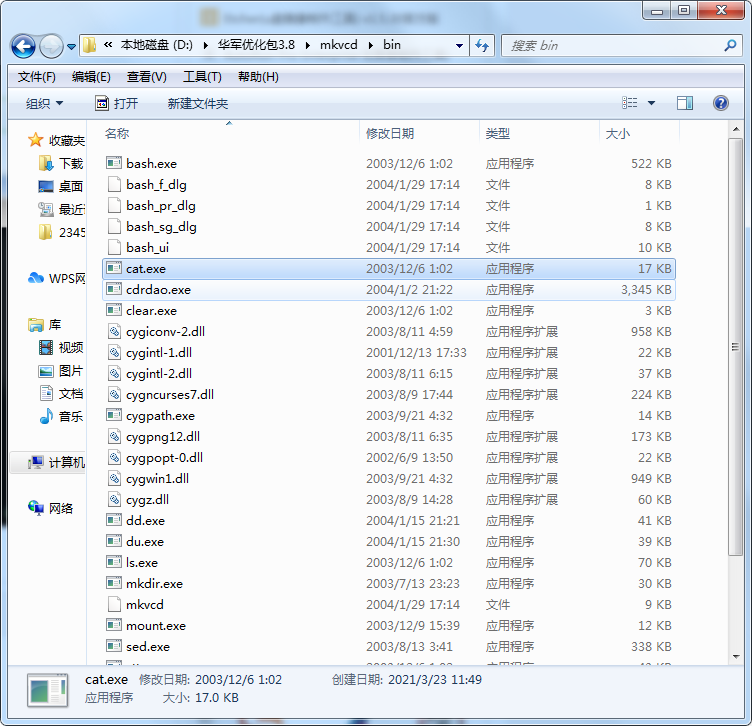The height and width of the screenshot is (726, 752).
Task: Open the view options dropdown arrow
Action: tap(651, 103)
